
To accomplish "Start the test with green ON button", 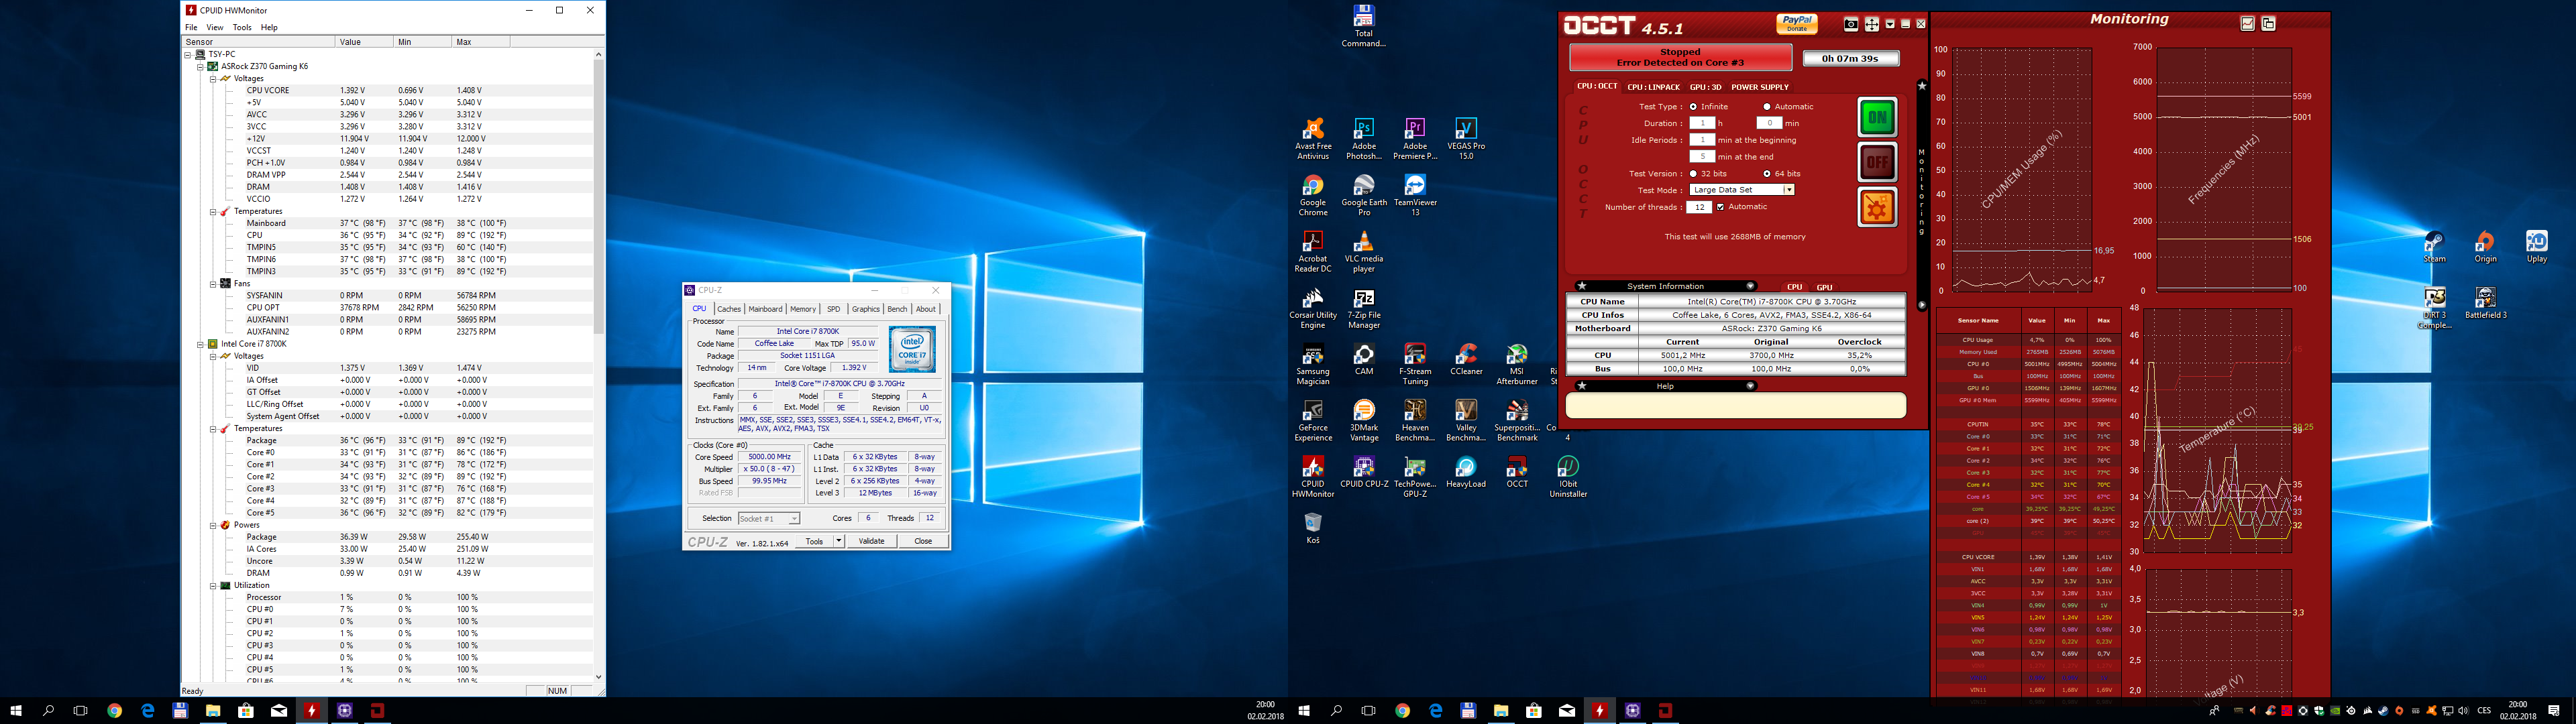I will (x=1877, y=117).
